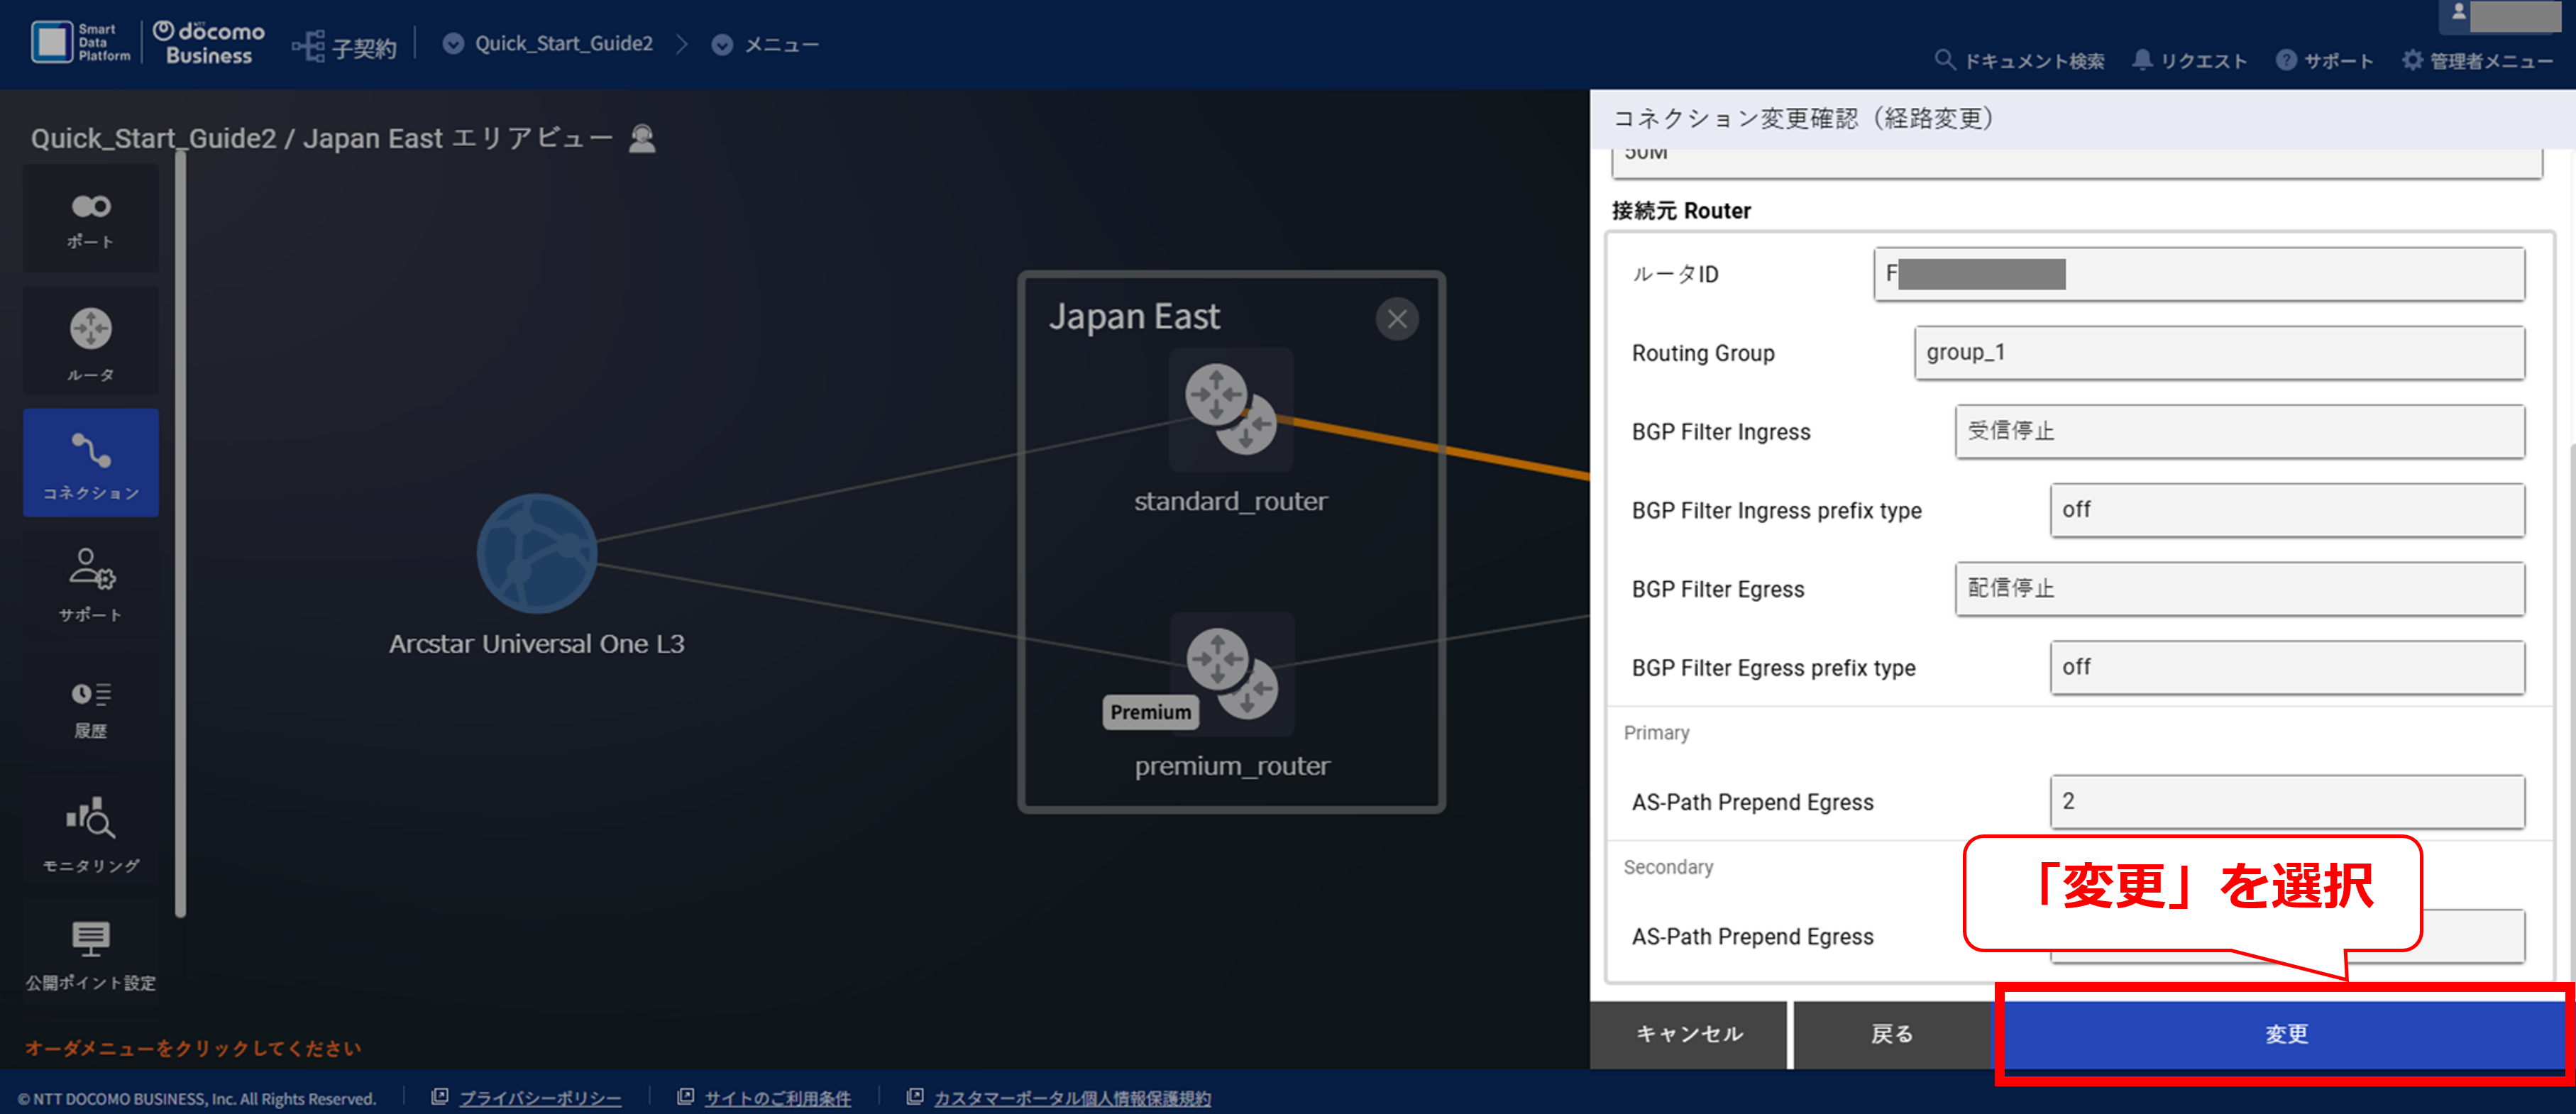2576x1114 pixels.
Task: Click the Secondary section label
Action: tap(1668, 867)
